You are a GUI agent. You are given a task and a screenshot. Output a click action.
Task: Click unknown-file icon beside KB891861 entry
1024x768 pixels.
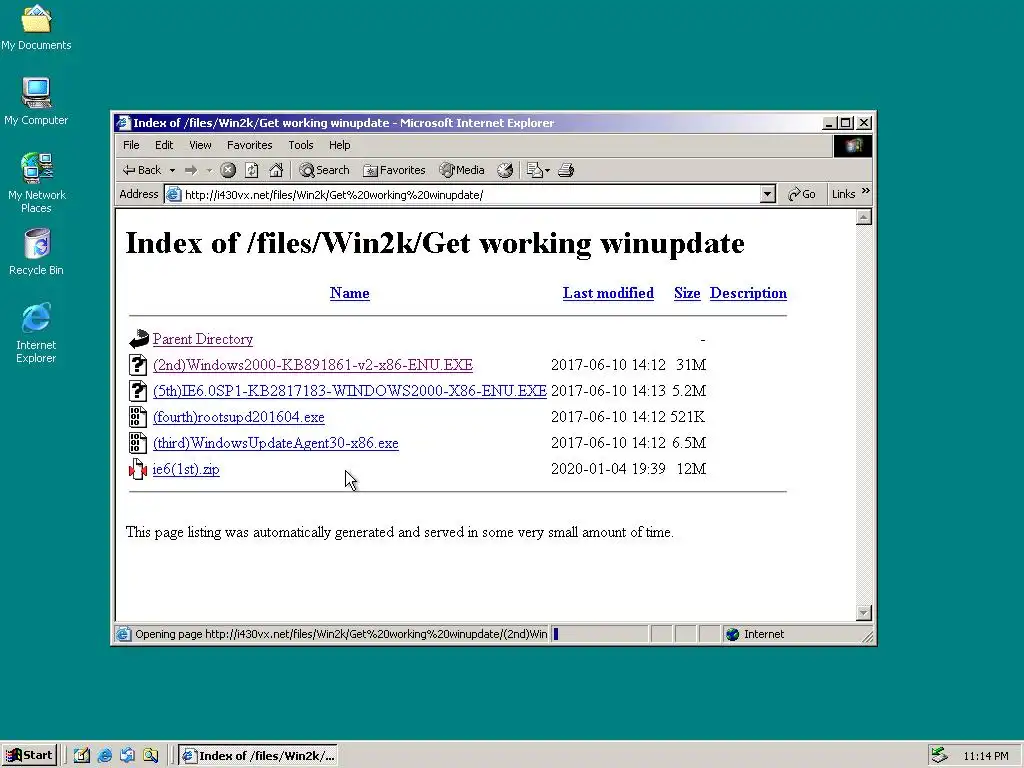click(138, 364)
